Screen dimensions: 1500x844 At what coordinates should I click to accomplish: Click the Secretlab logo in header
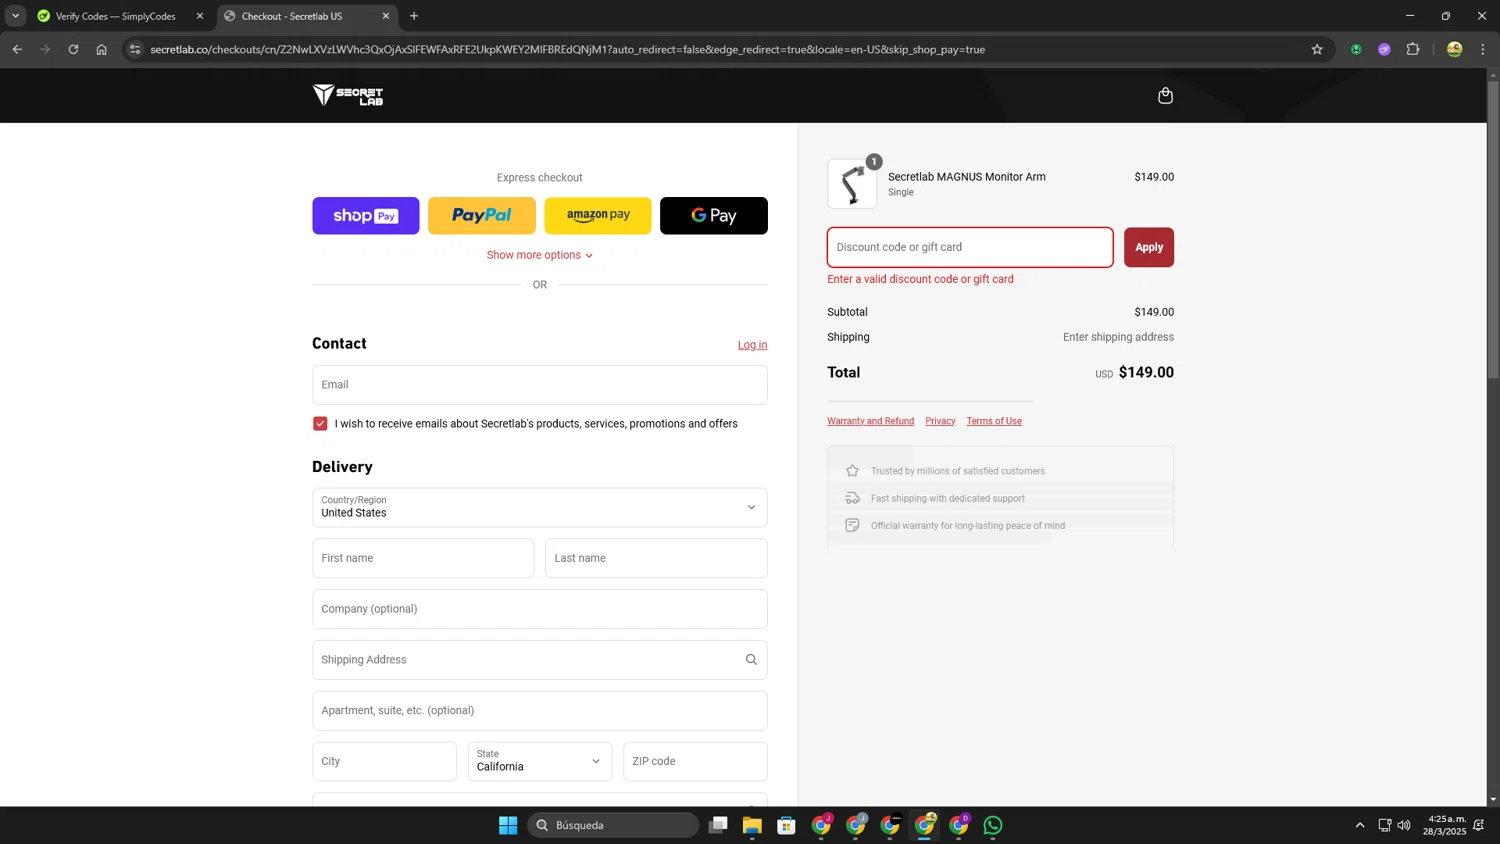348,95
